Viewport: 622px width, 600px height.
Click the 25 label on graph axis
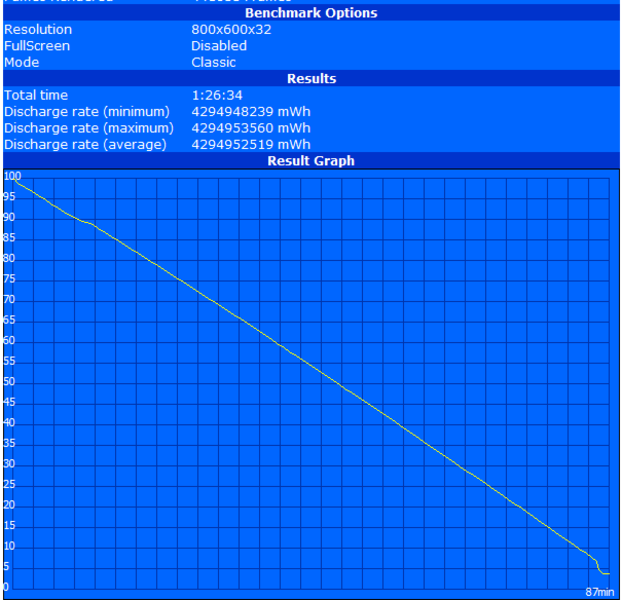[x=9, y=484]
